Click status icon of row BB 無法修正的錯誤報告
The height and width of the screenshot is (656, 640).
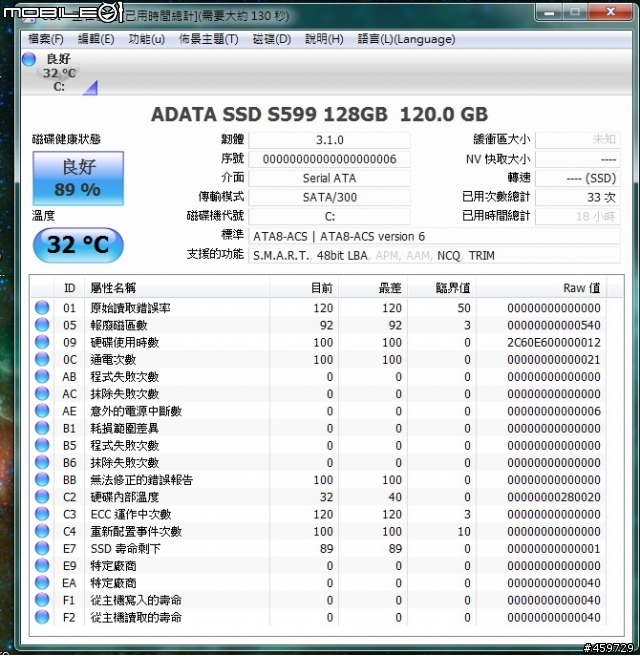[x=42, y=479]
